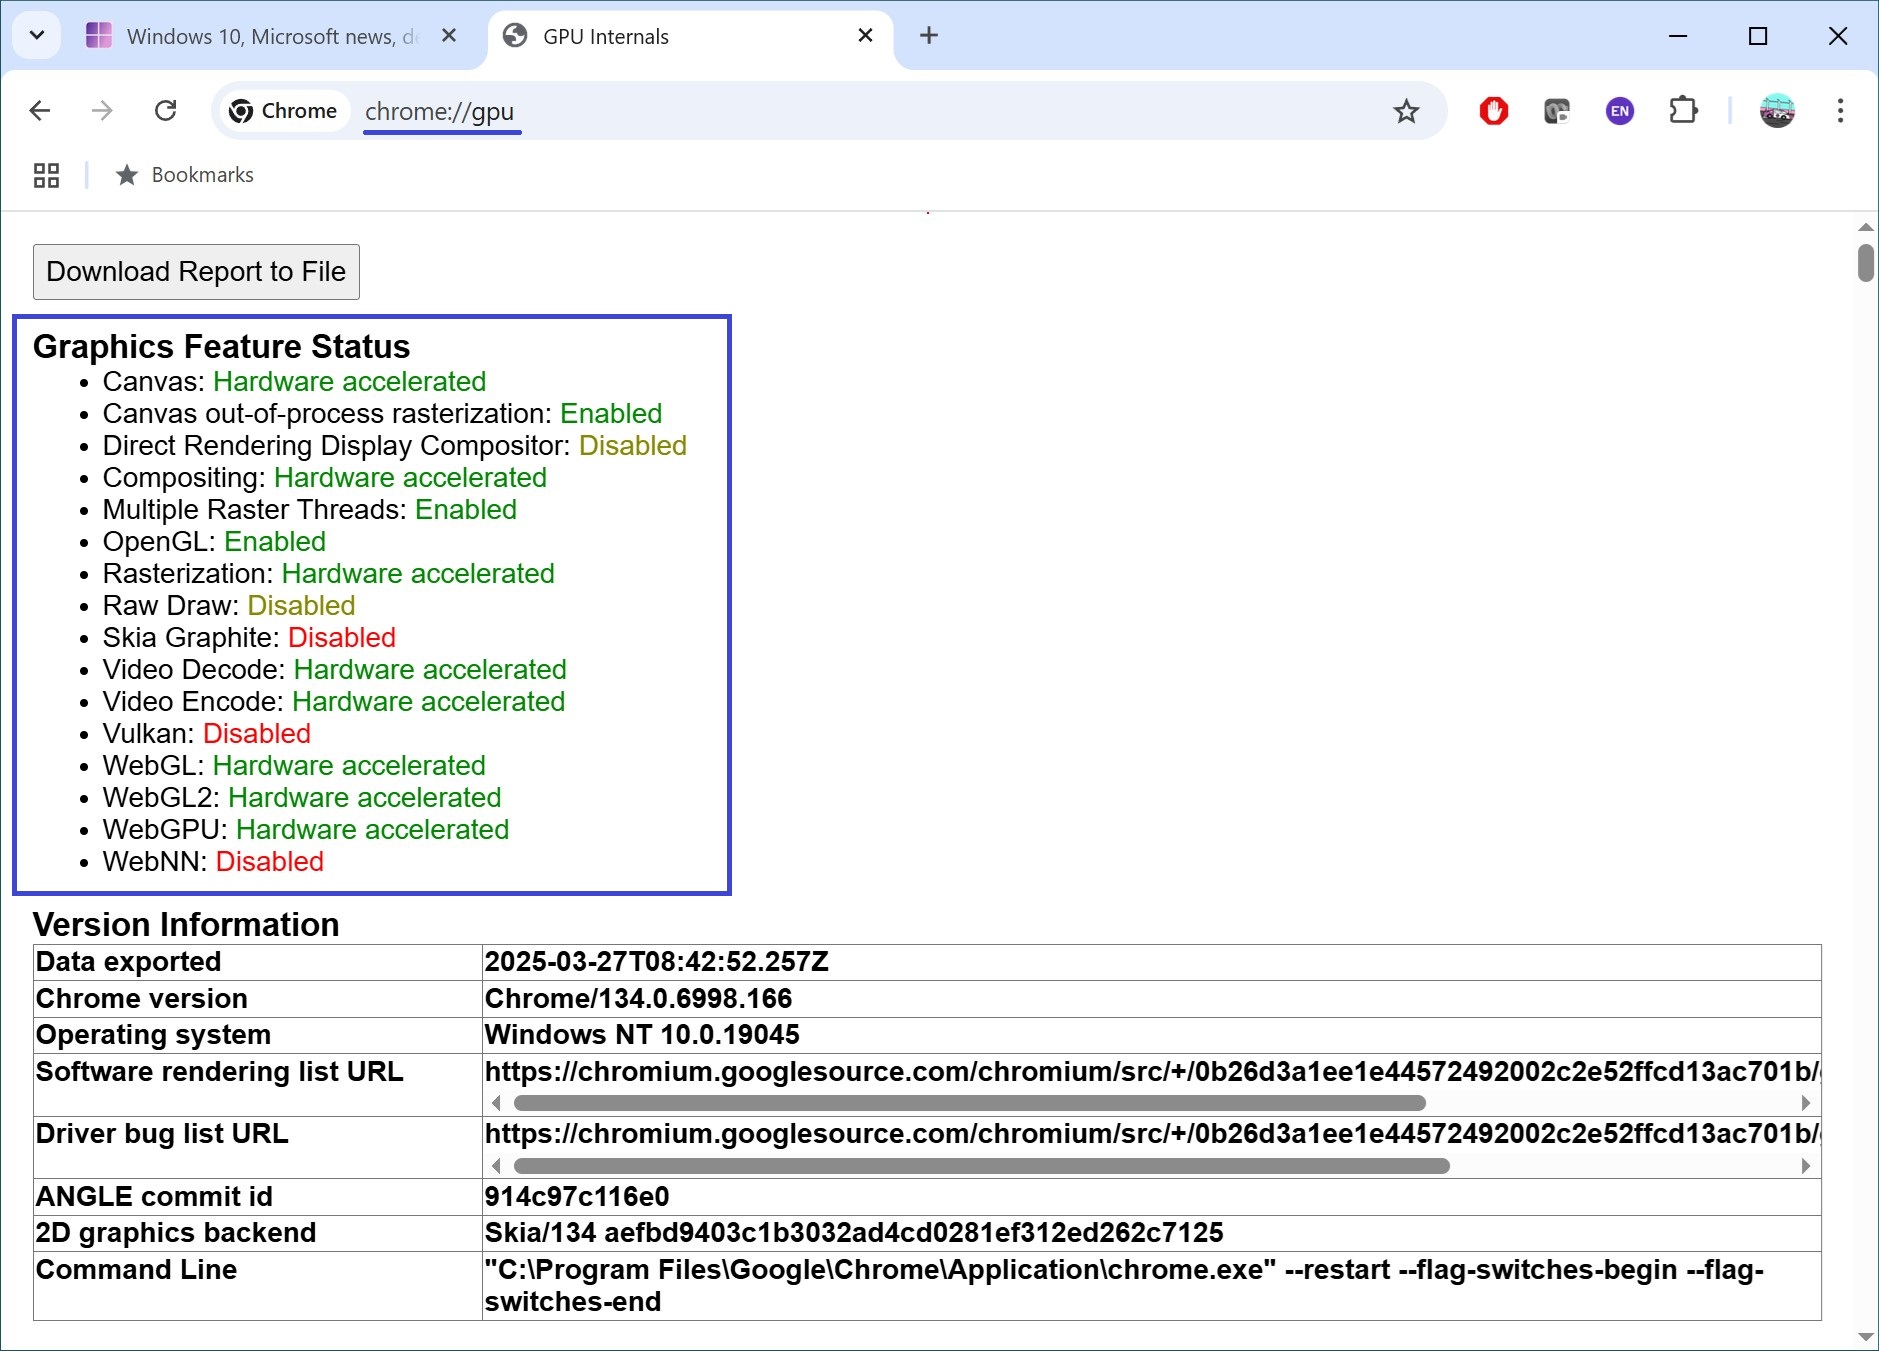
Task: Click the Skia Graphite: Disabled entry
Action: [x=249, y=638]
